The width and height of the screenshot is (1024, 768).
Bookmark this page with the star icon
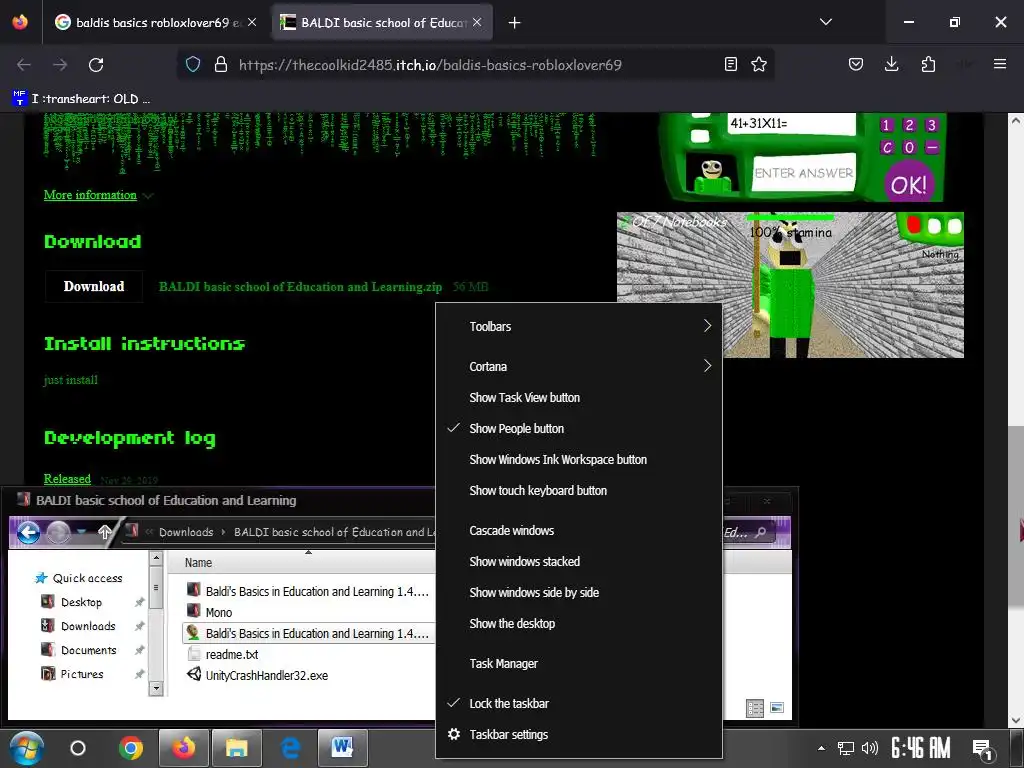tap(759, 64)
